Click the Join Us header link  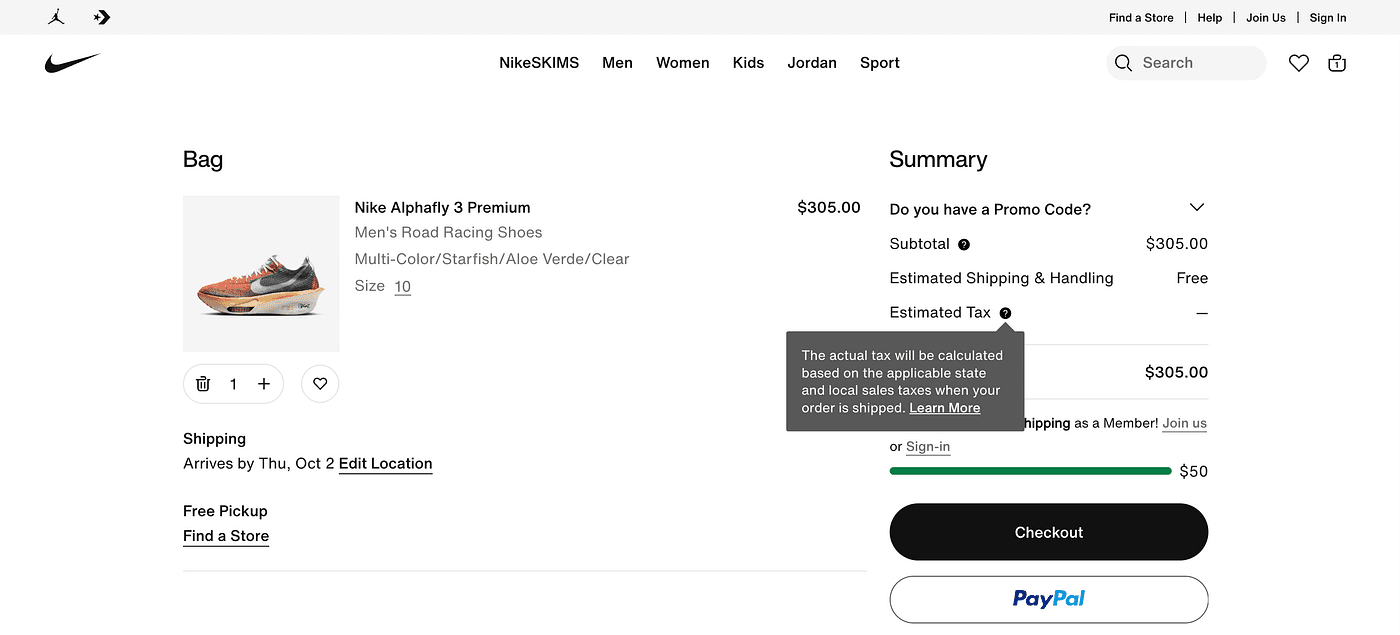click(x=1266, y=18)
